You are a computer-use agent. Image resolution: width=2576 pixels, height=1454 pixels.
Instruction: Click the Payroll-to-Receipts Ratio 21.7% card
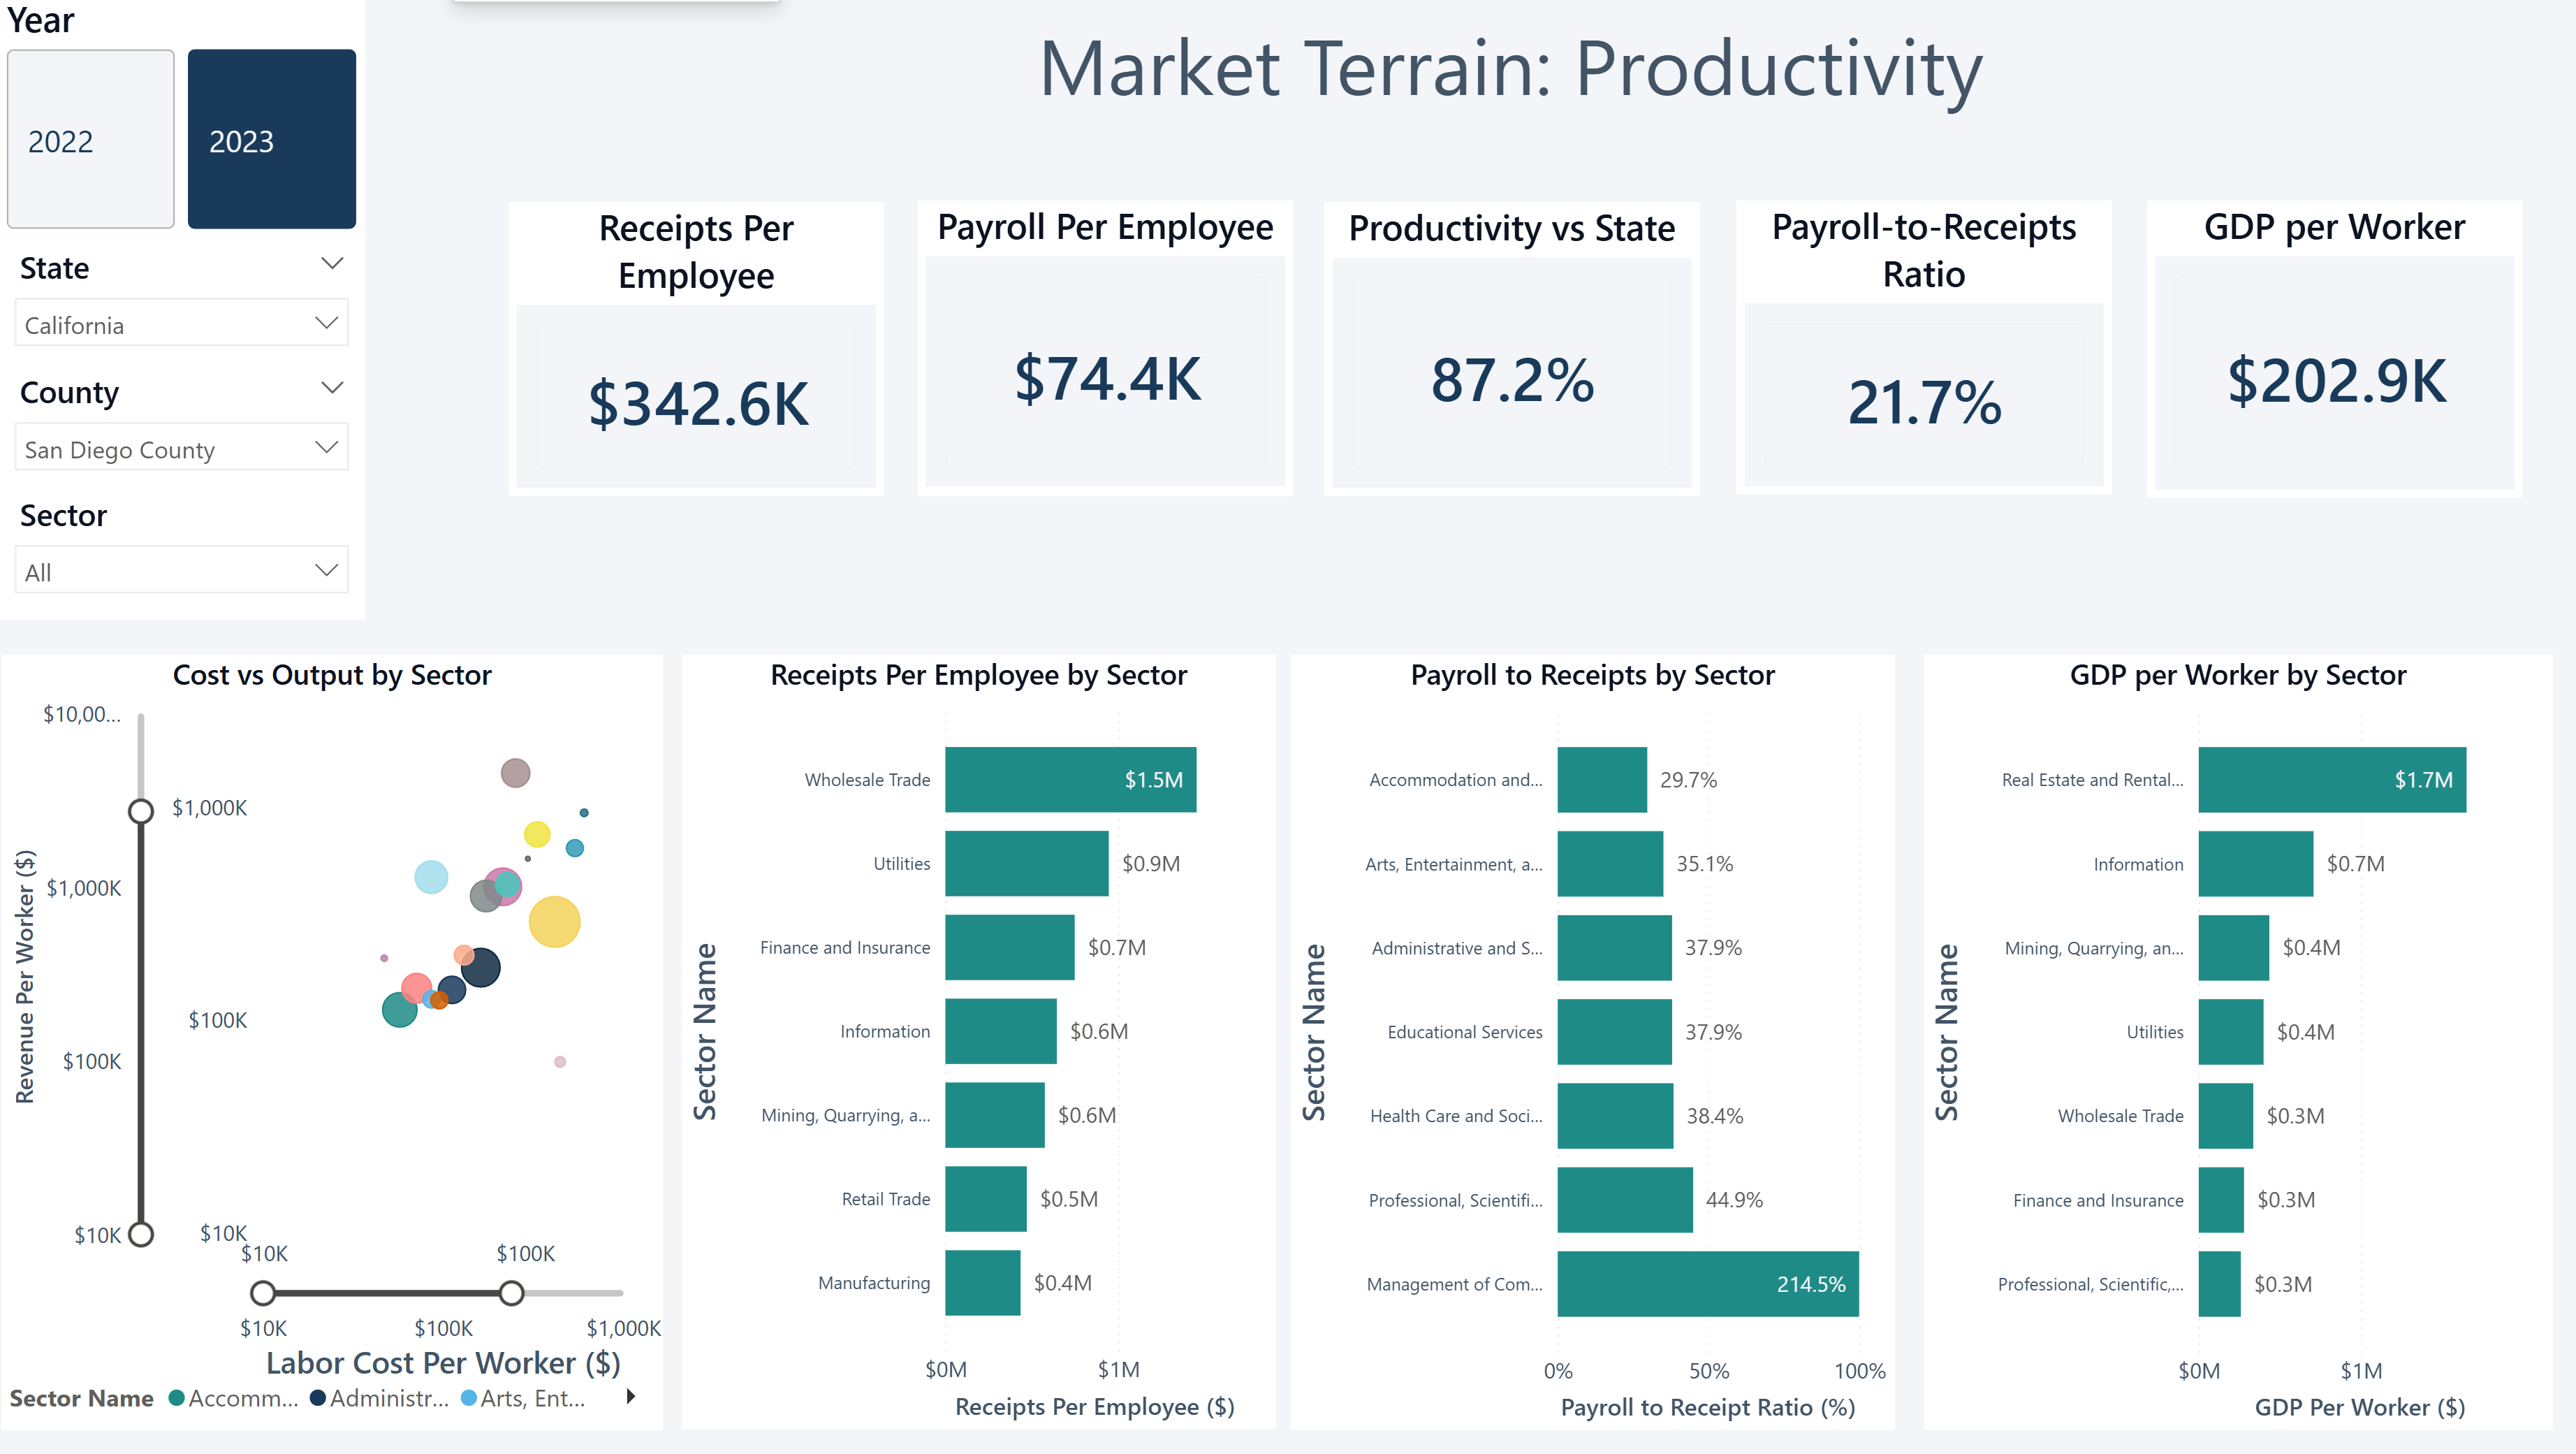[x=1924, y=348]
